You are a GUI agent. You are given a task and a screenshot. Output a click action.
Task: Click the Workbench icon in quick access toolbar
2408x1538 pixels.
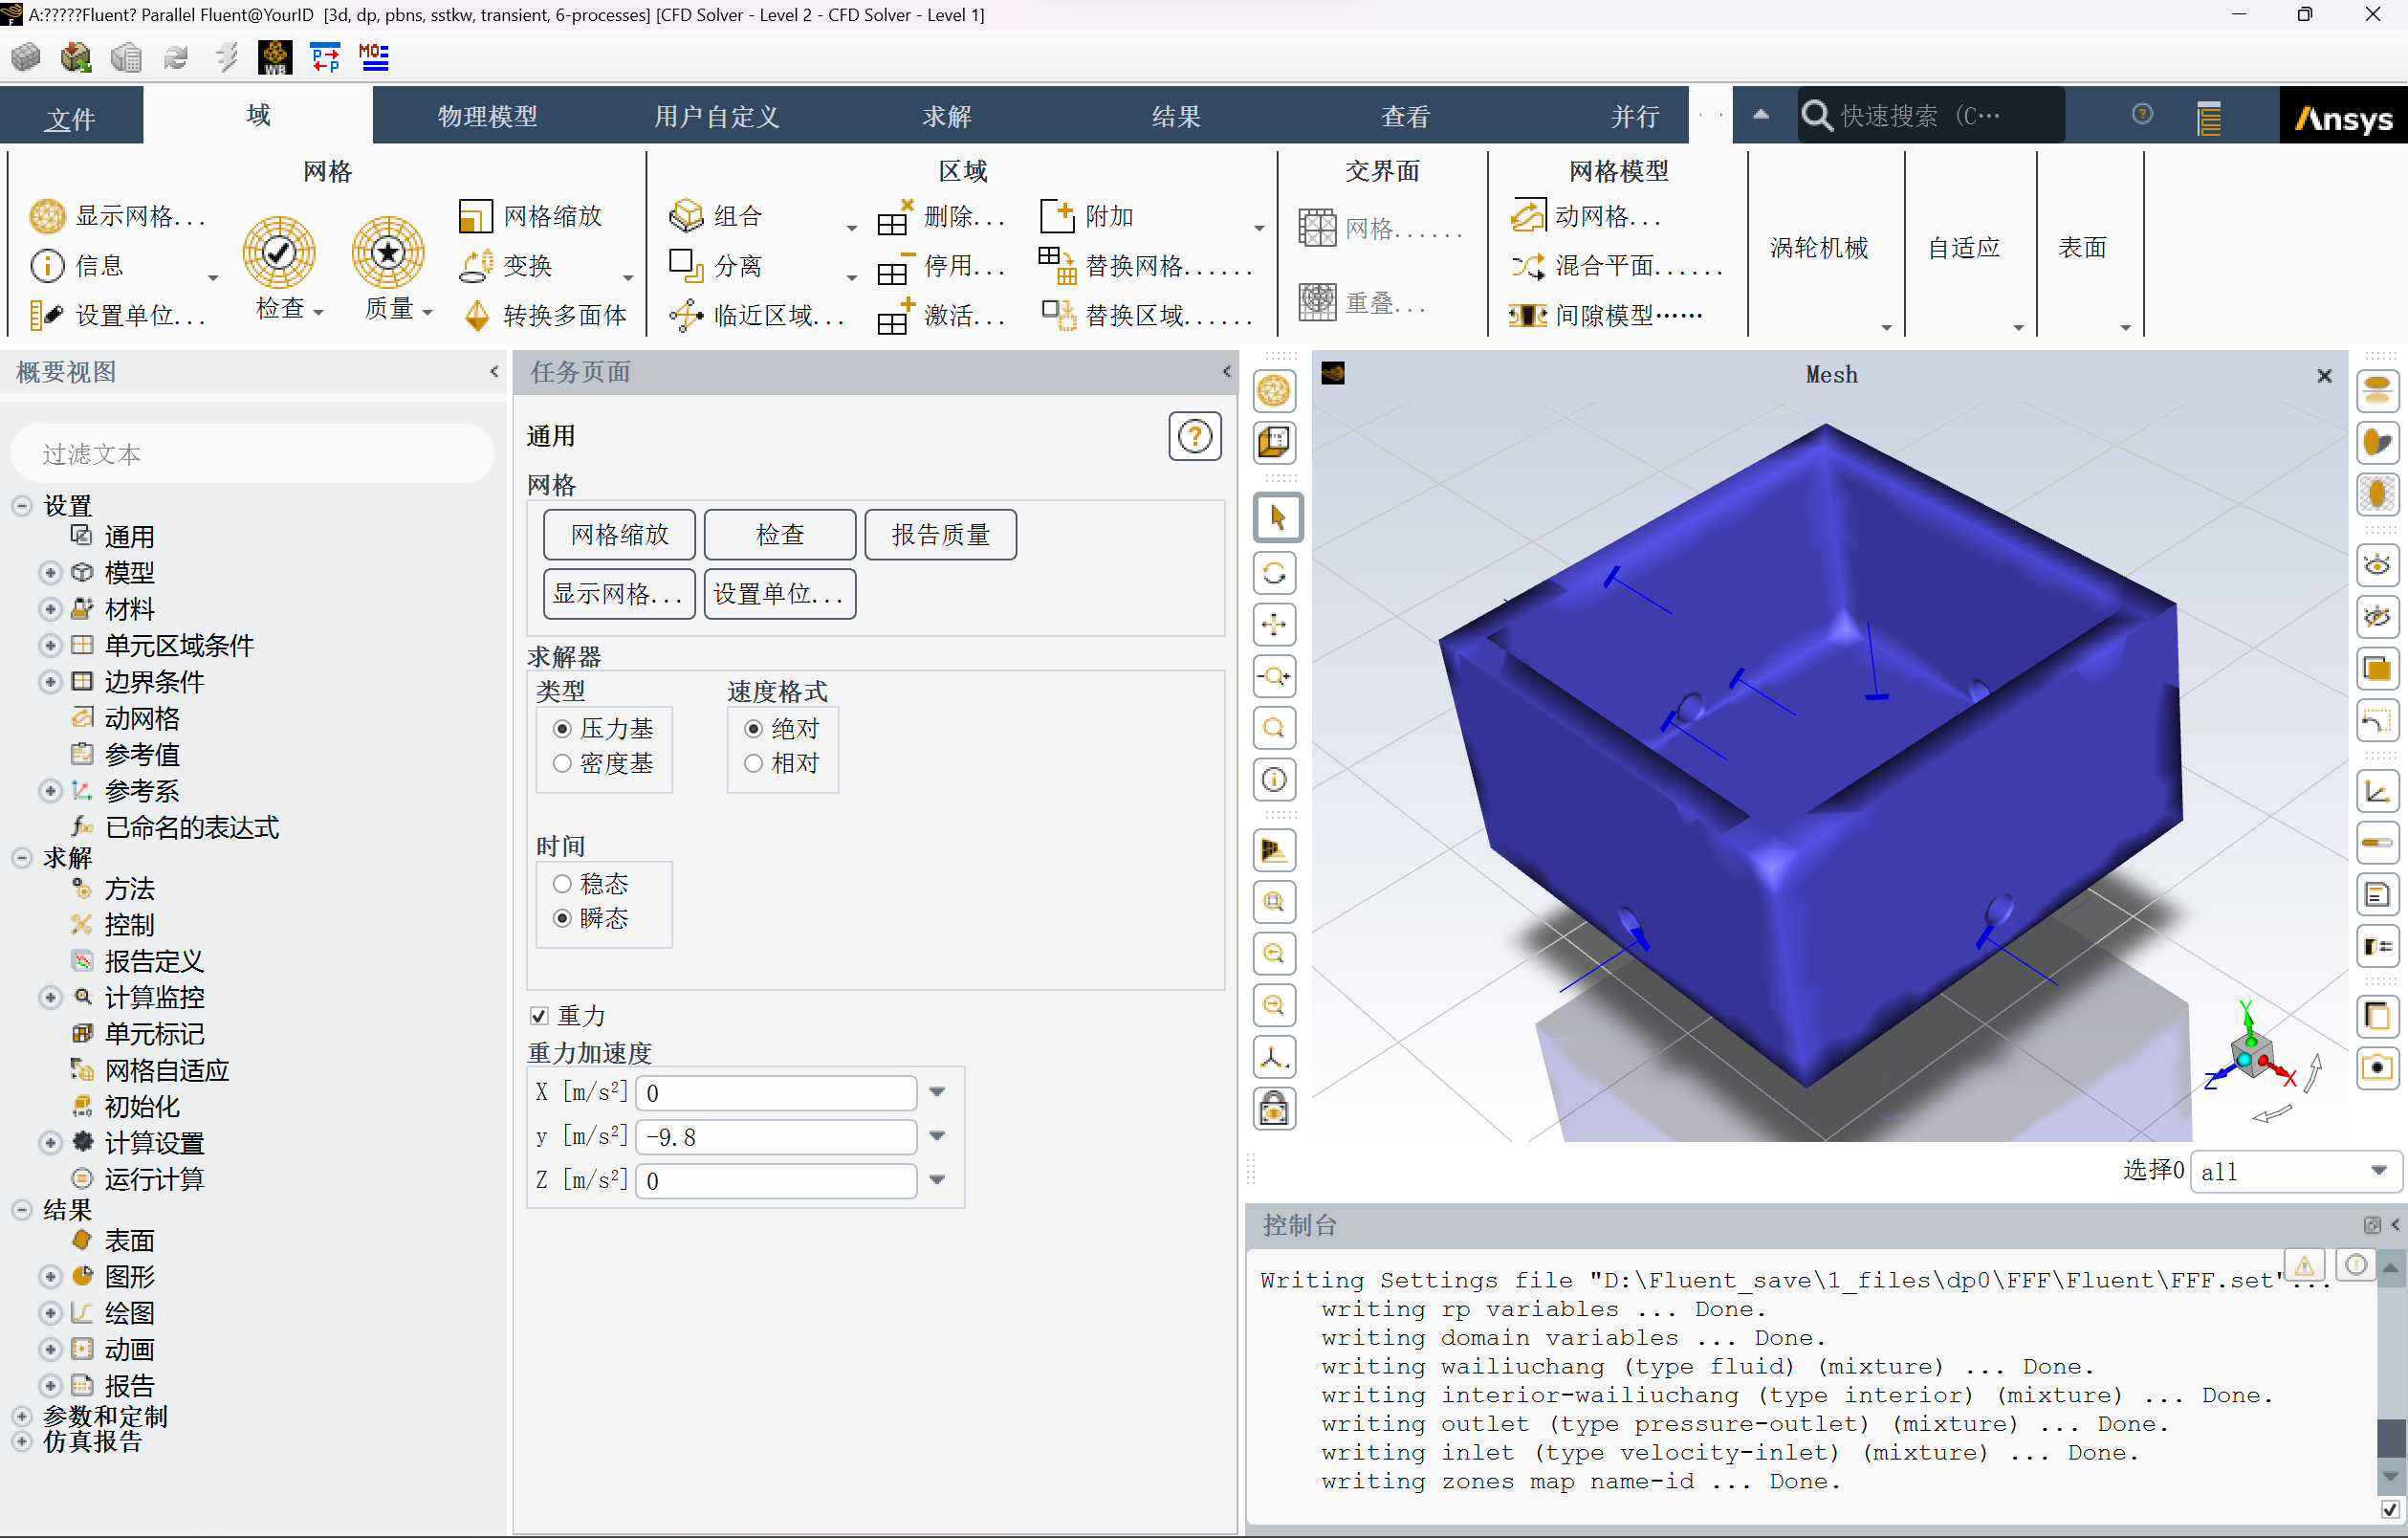275,57
